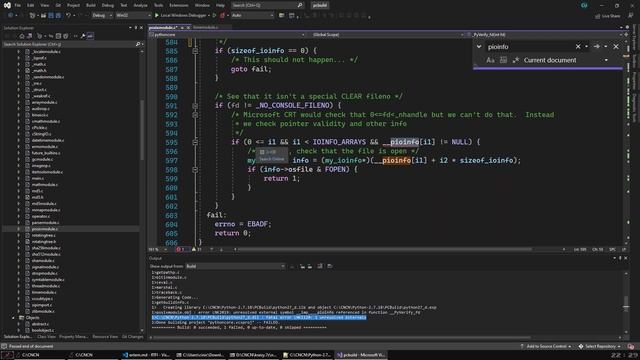640x360 pixels.
Task: Click the highlighted fatal error line in Output
Action: [259, 318]
